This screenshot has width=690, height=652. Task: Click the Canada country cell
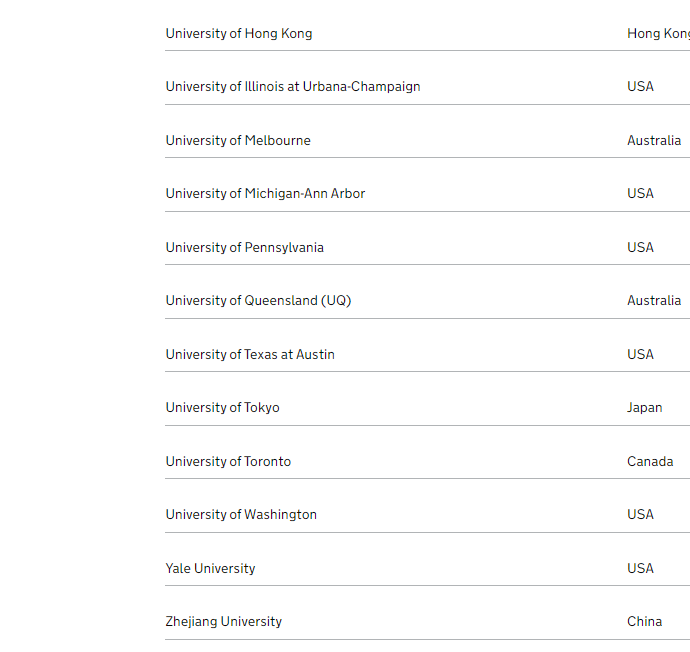click(650, 462)
